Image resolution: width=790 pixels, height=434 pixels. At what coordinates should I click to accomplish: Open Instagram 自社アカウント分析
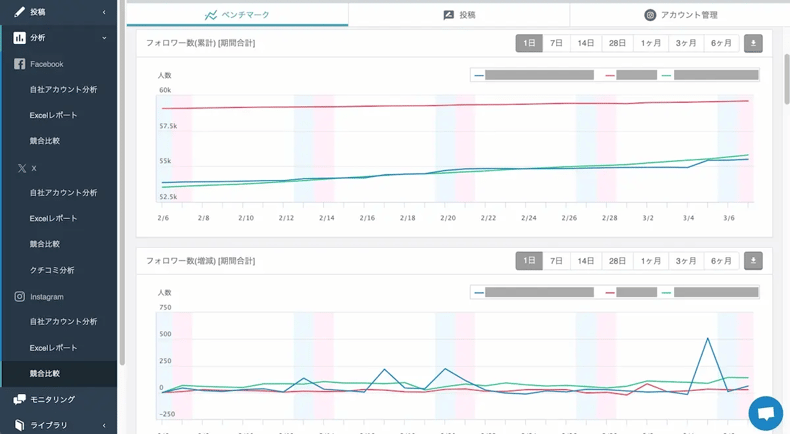[x=63, y=322]
